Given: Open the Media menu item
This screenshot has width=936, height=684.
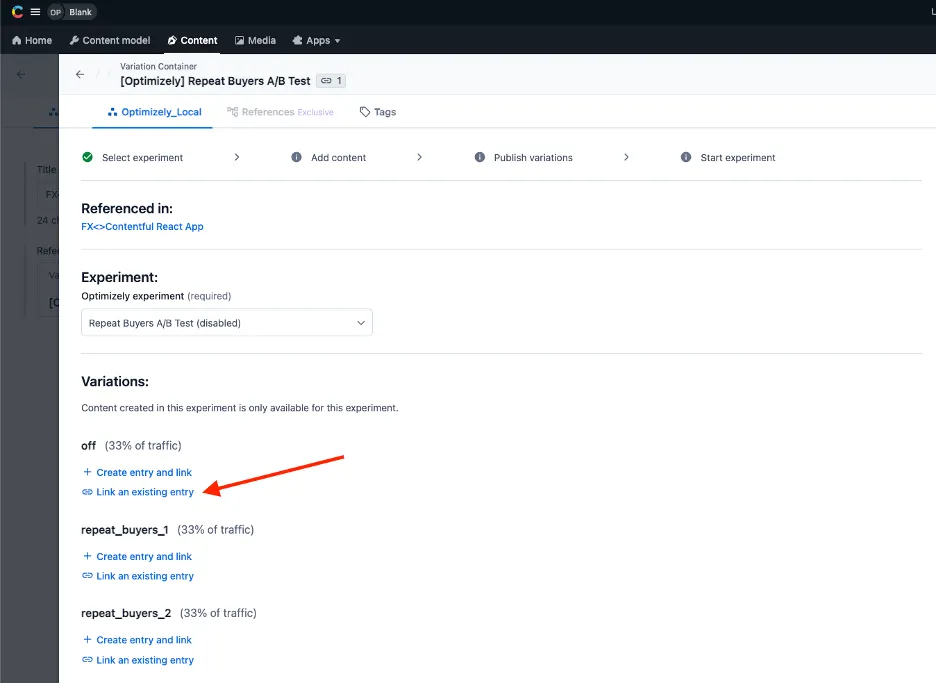Looking at the screenshot, I should point(255,41).
